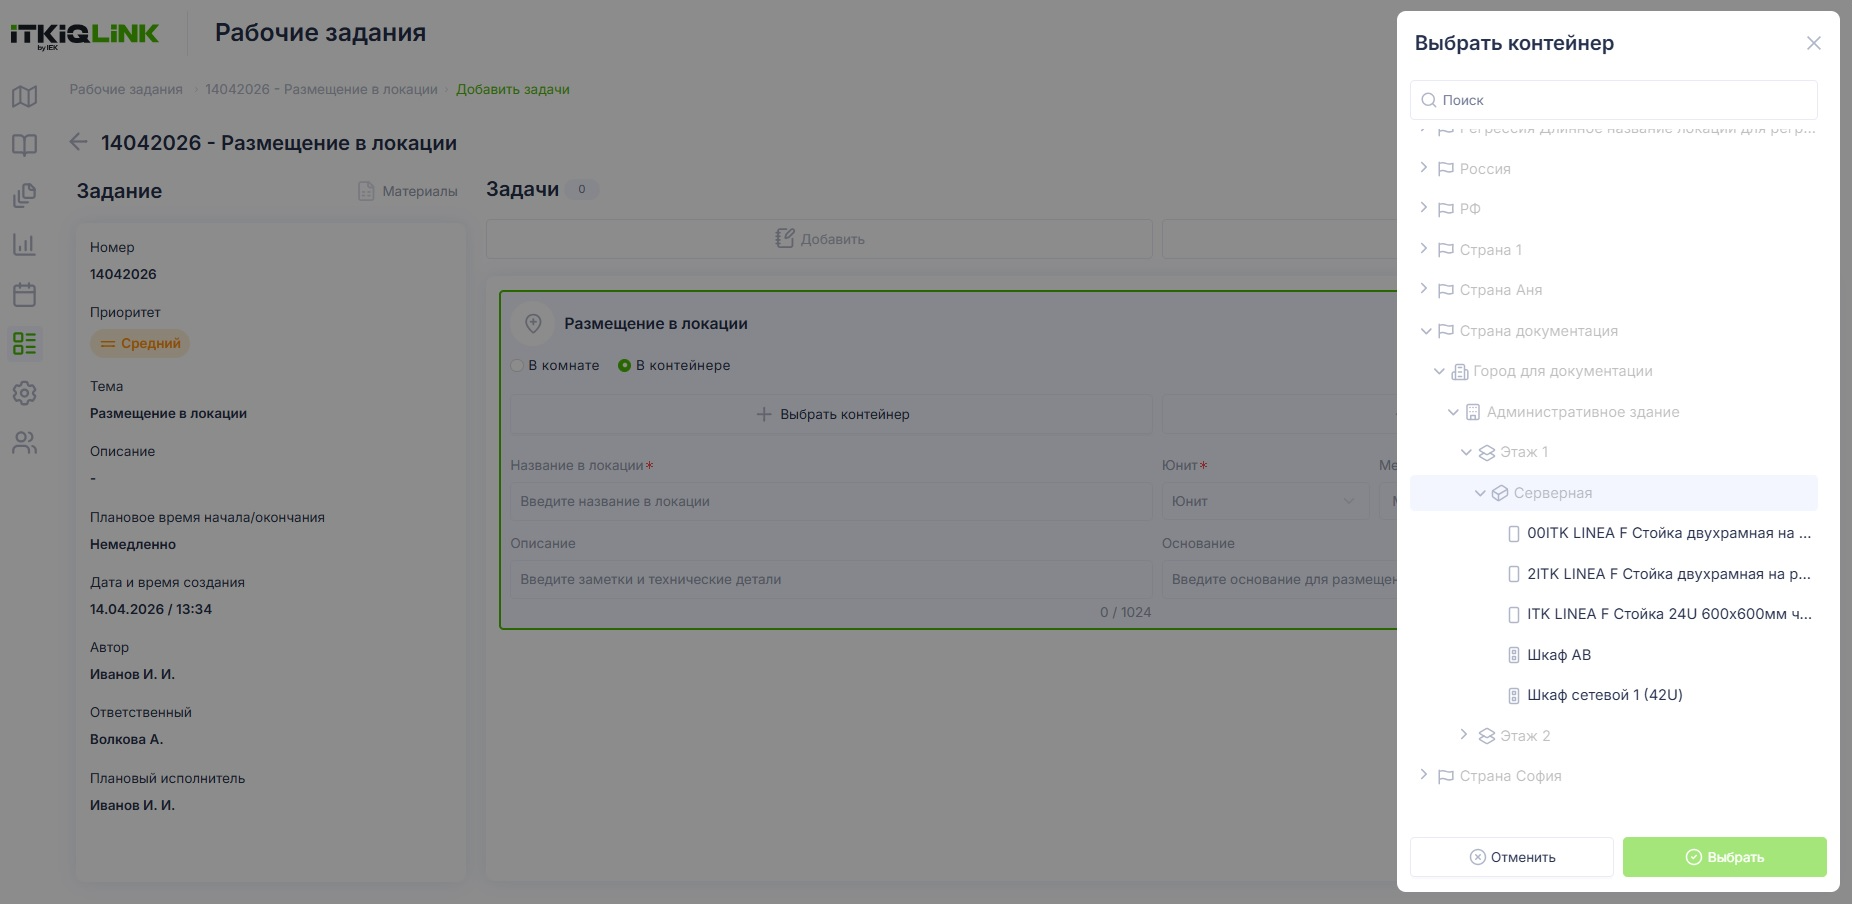Expand the Этаж 2 tree node
1852x904 pixels.
click(1464, 735)
